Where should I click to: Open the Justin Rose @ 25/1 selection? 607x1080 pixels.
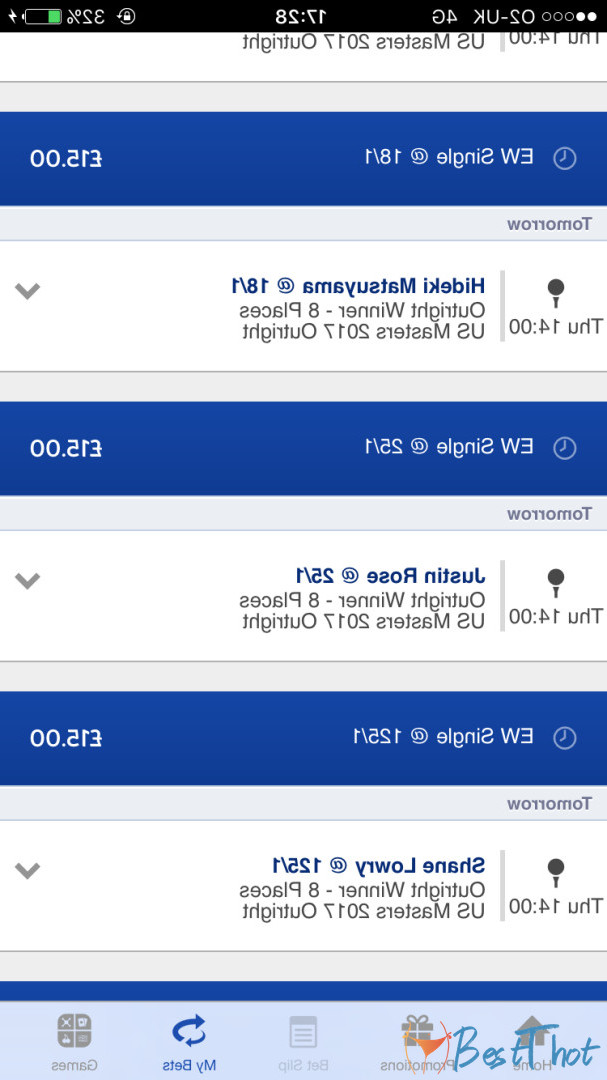click(x=390, y=576)
